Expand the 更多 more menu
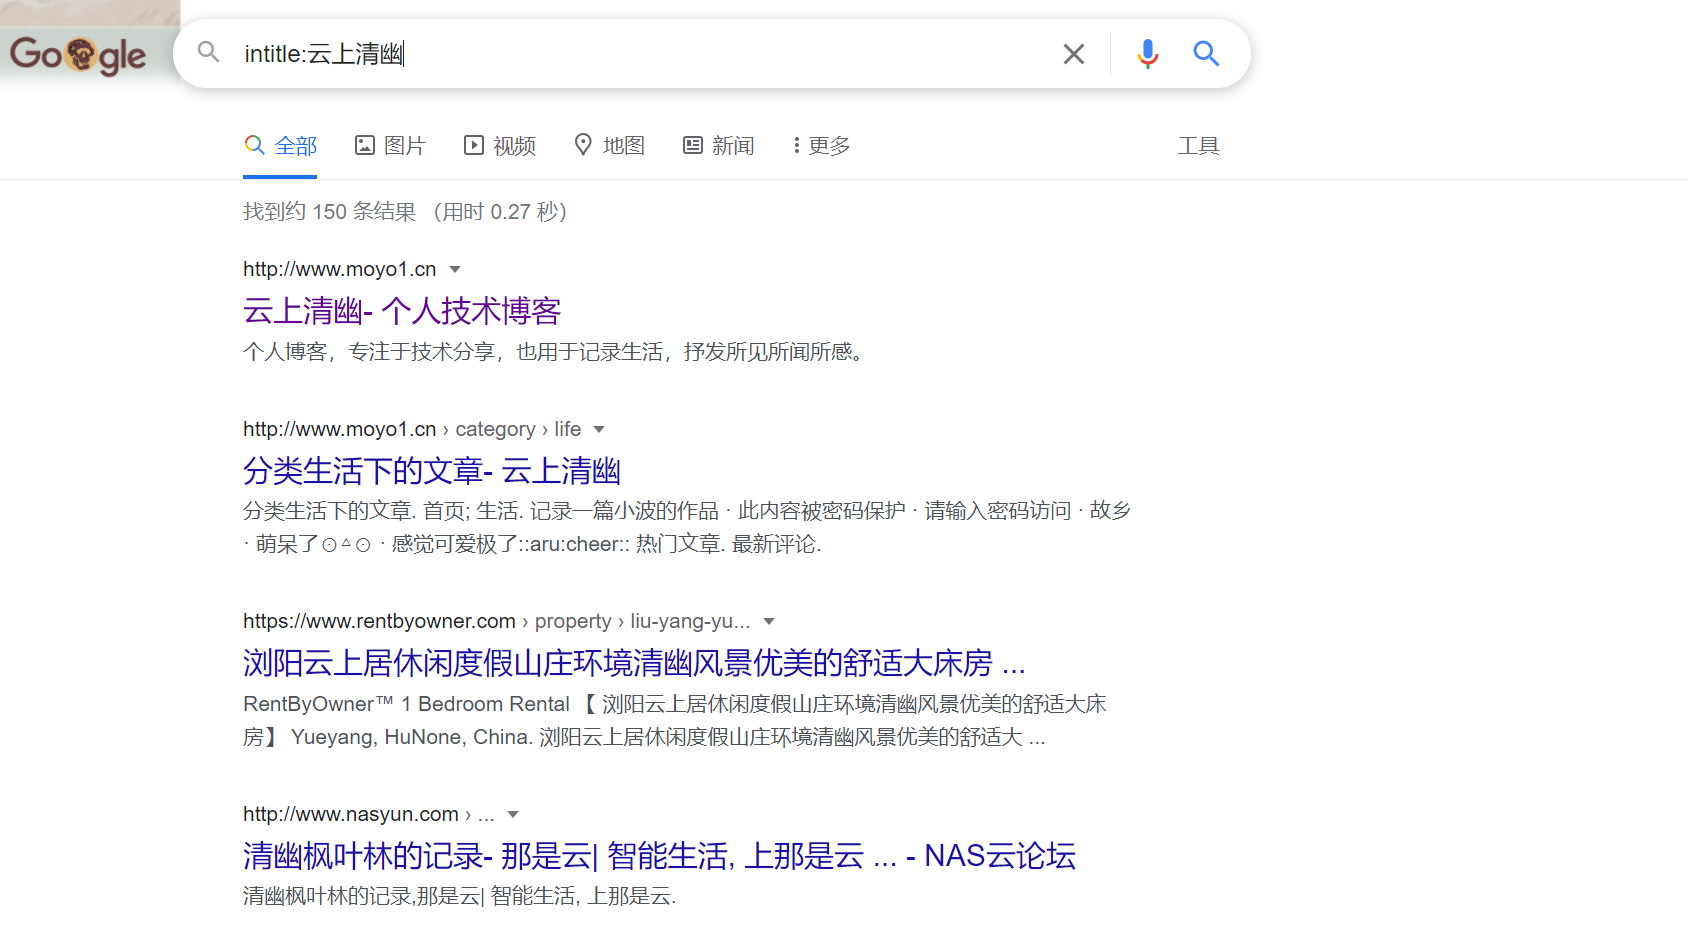Screen dimensions: 1688x925 click(821, 146)
